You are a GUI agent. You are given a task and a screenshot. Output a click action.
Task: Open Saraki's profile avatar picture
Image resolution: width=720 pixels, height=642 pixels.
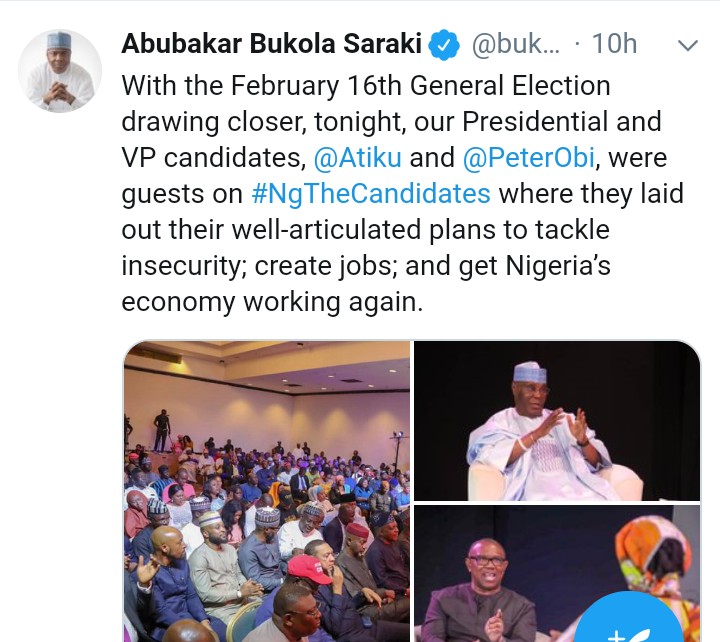tap(60, 71)
